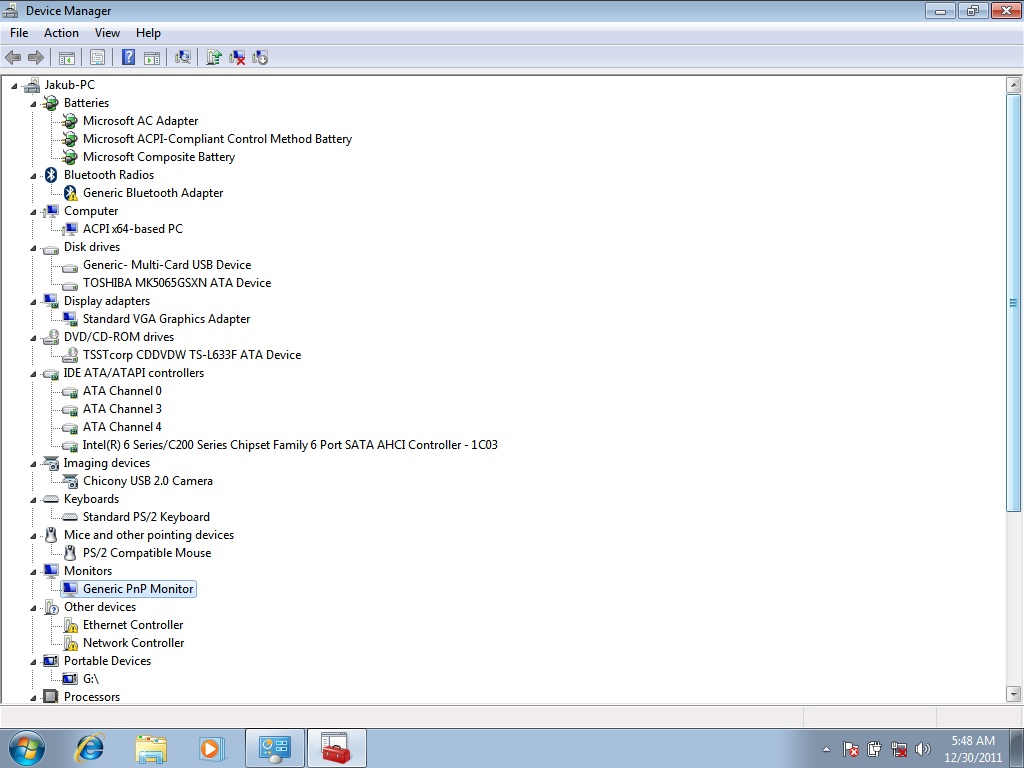The height and width of the screenshot is (768, 1024).
Task: Collapse the Processors category
Action: point(33,698)
